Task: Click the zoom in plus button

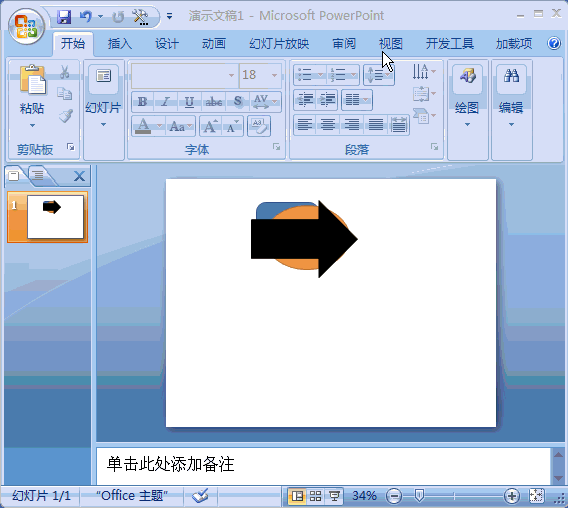Action: pos(512,496)
